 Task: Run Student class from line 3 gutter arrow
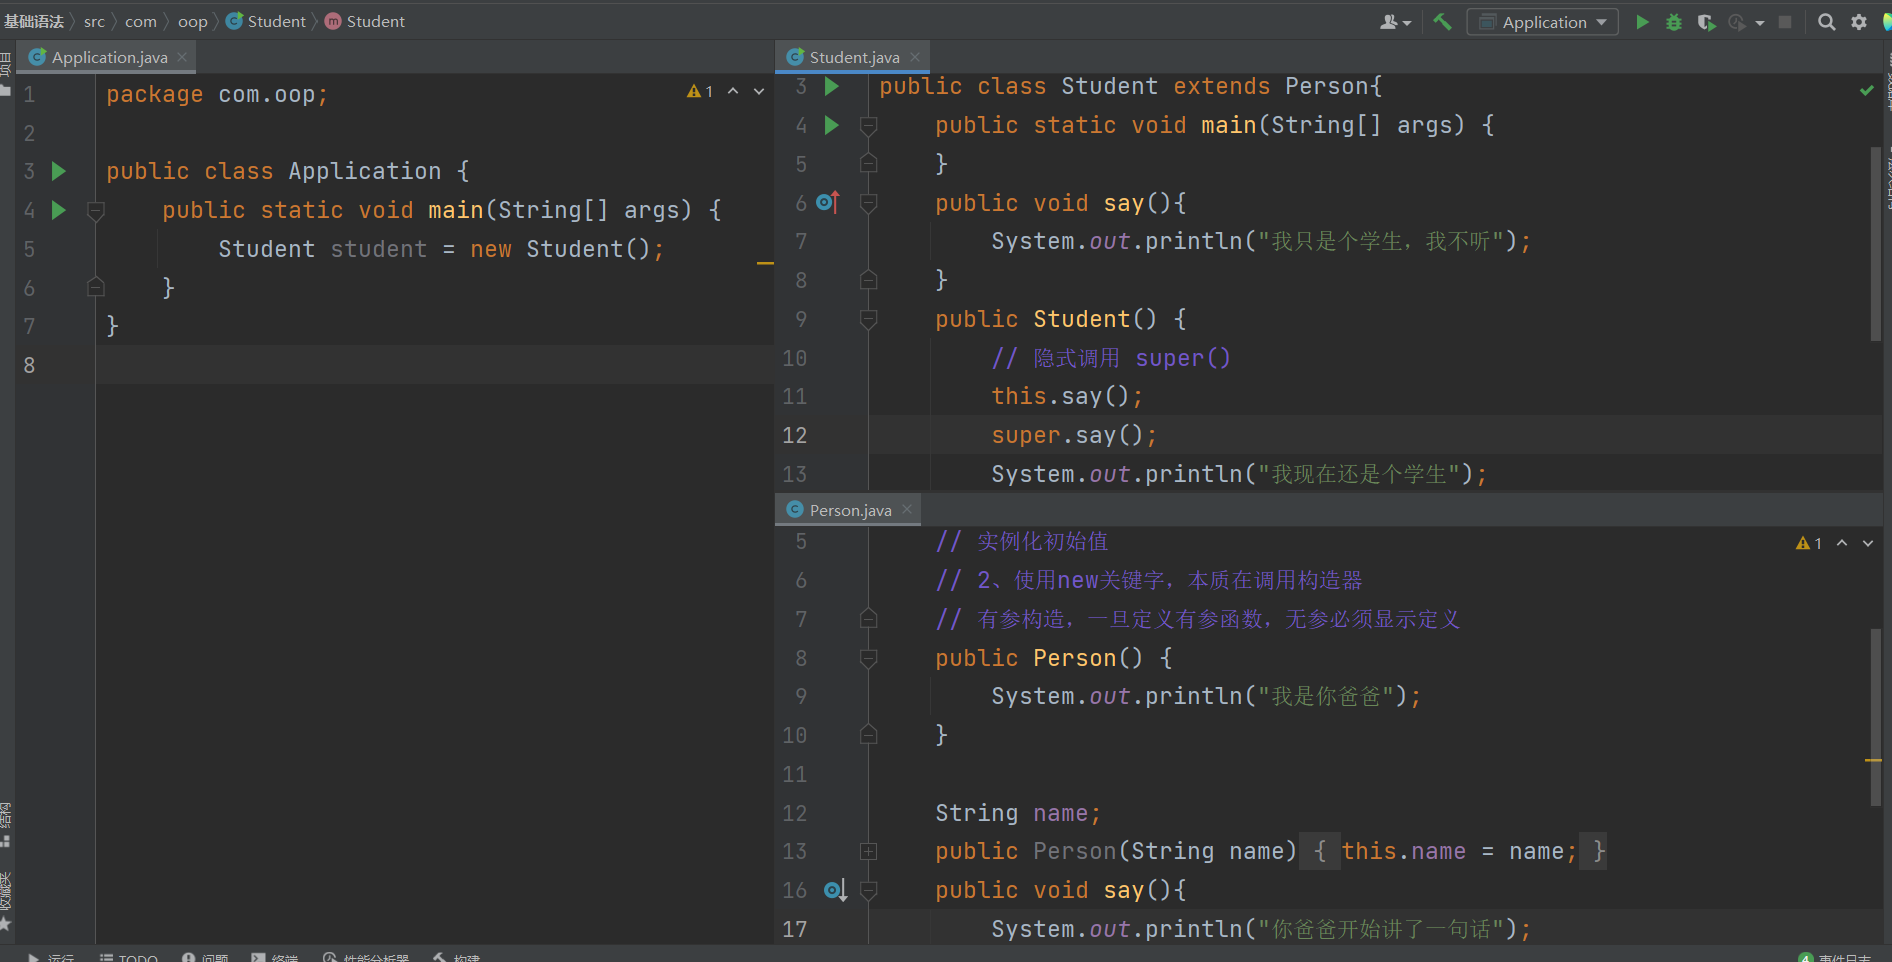click(x=831, y=87)
